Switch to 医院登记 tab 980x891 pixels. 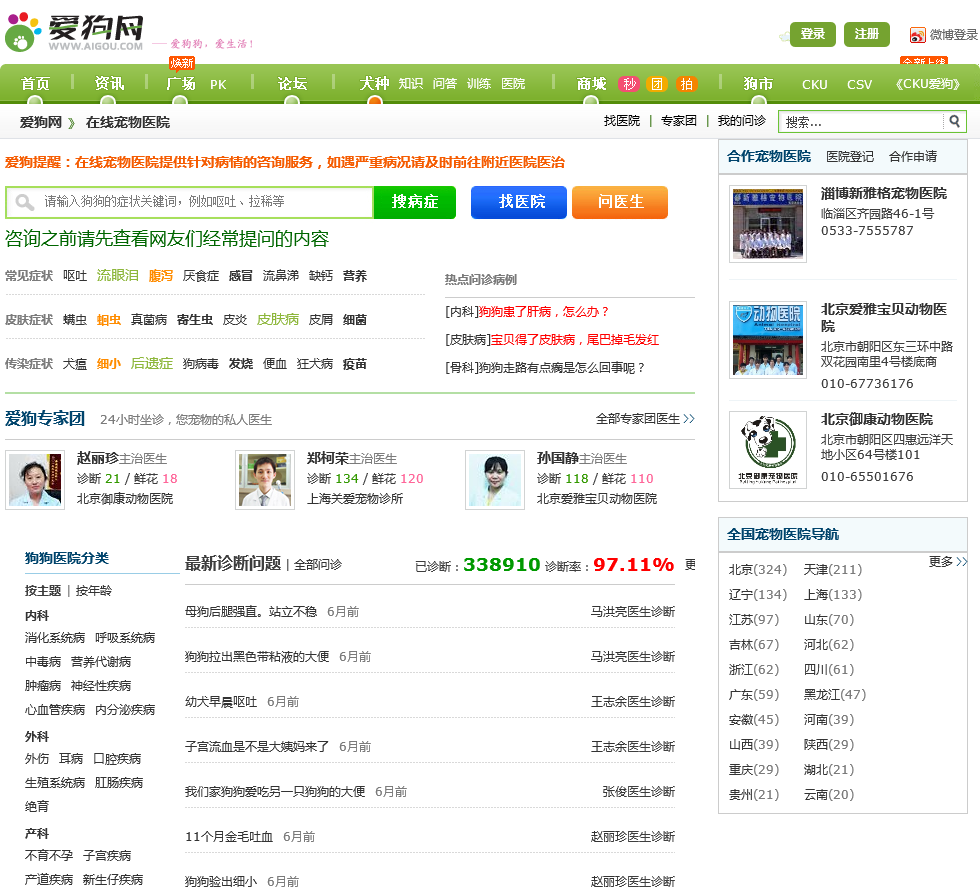point(850,157)
